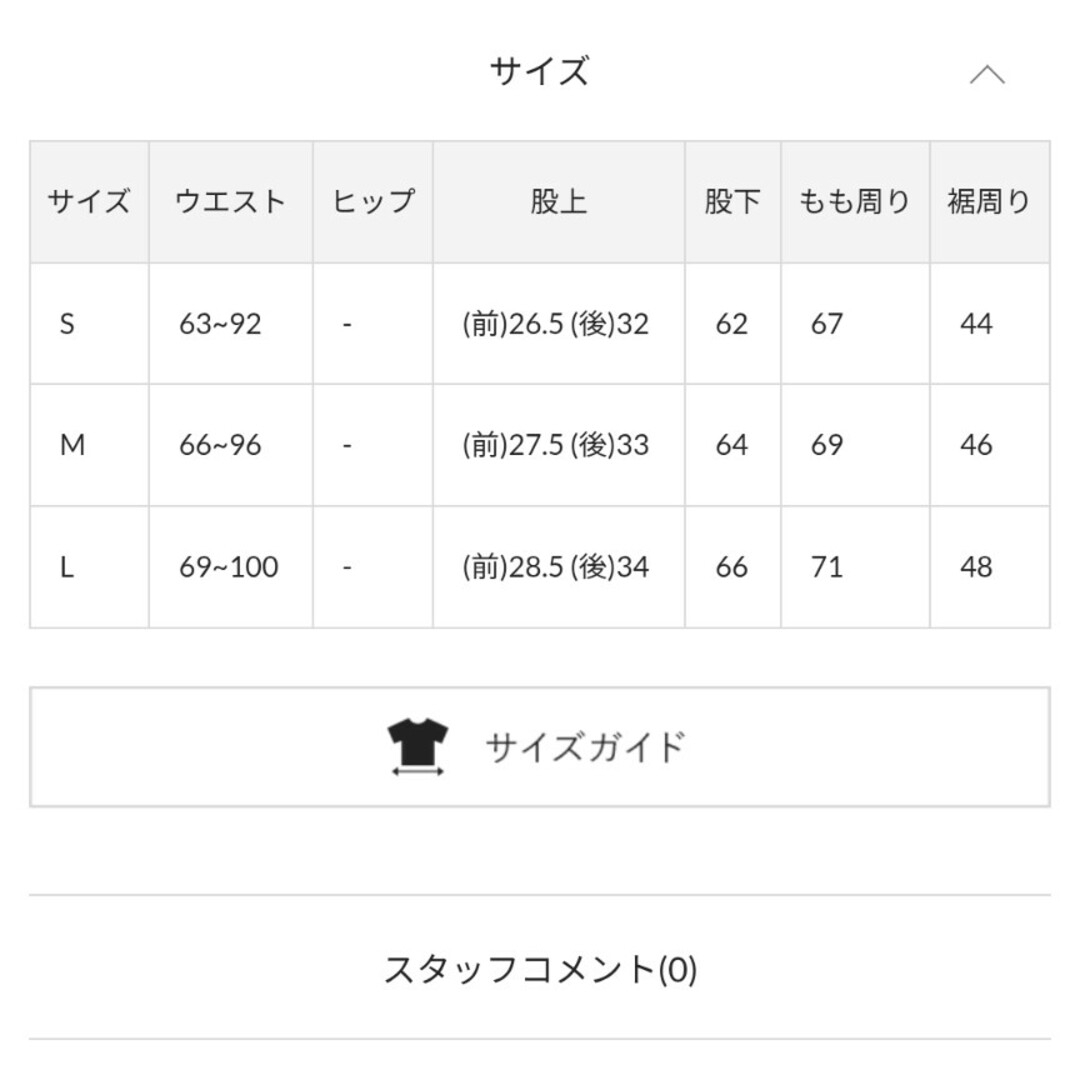The image size is (1080, 1080).
Task: Click the 股下 column header
Action: point(733,202)
